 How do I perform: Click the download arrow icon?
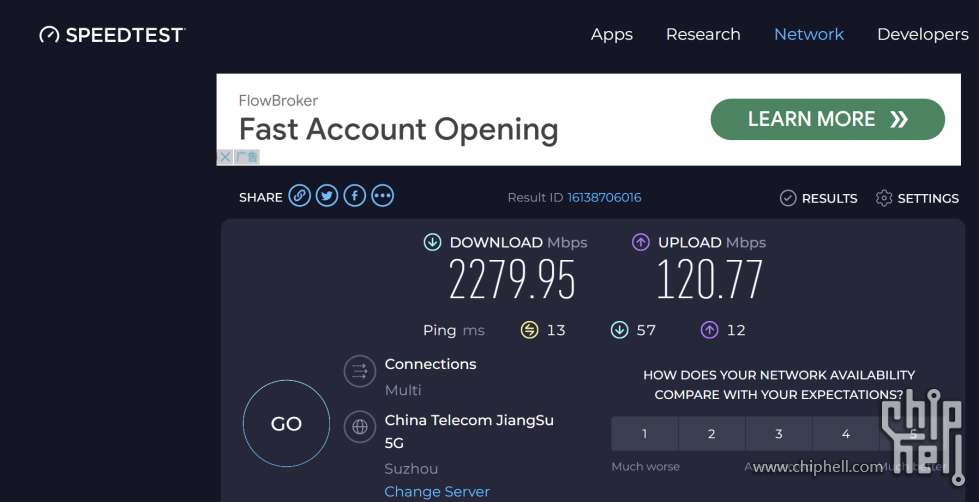click(432, 242)
